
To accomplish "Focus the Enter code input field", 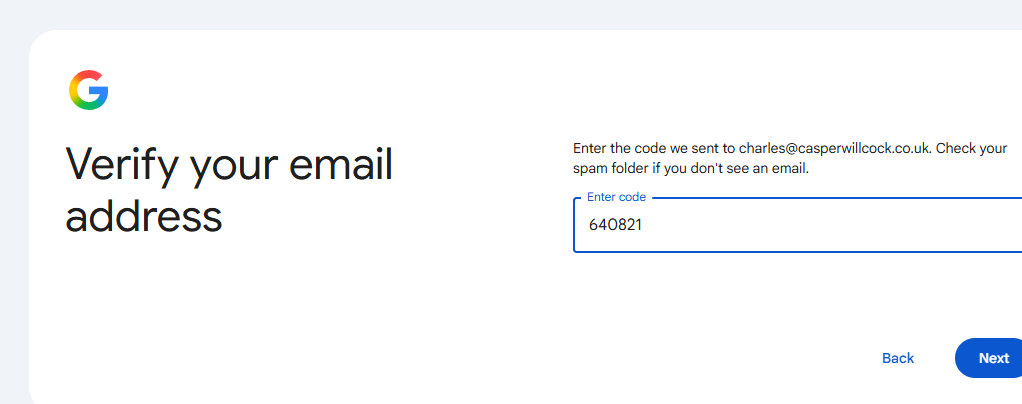I will tap(797, 225).
